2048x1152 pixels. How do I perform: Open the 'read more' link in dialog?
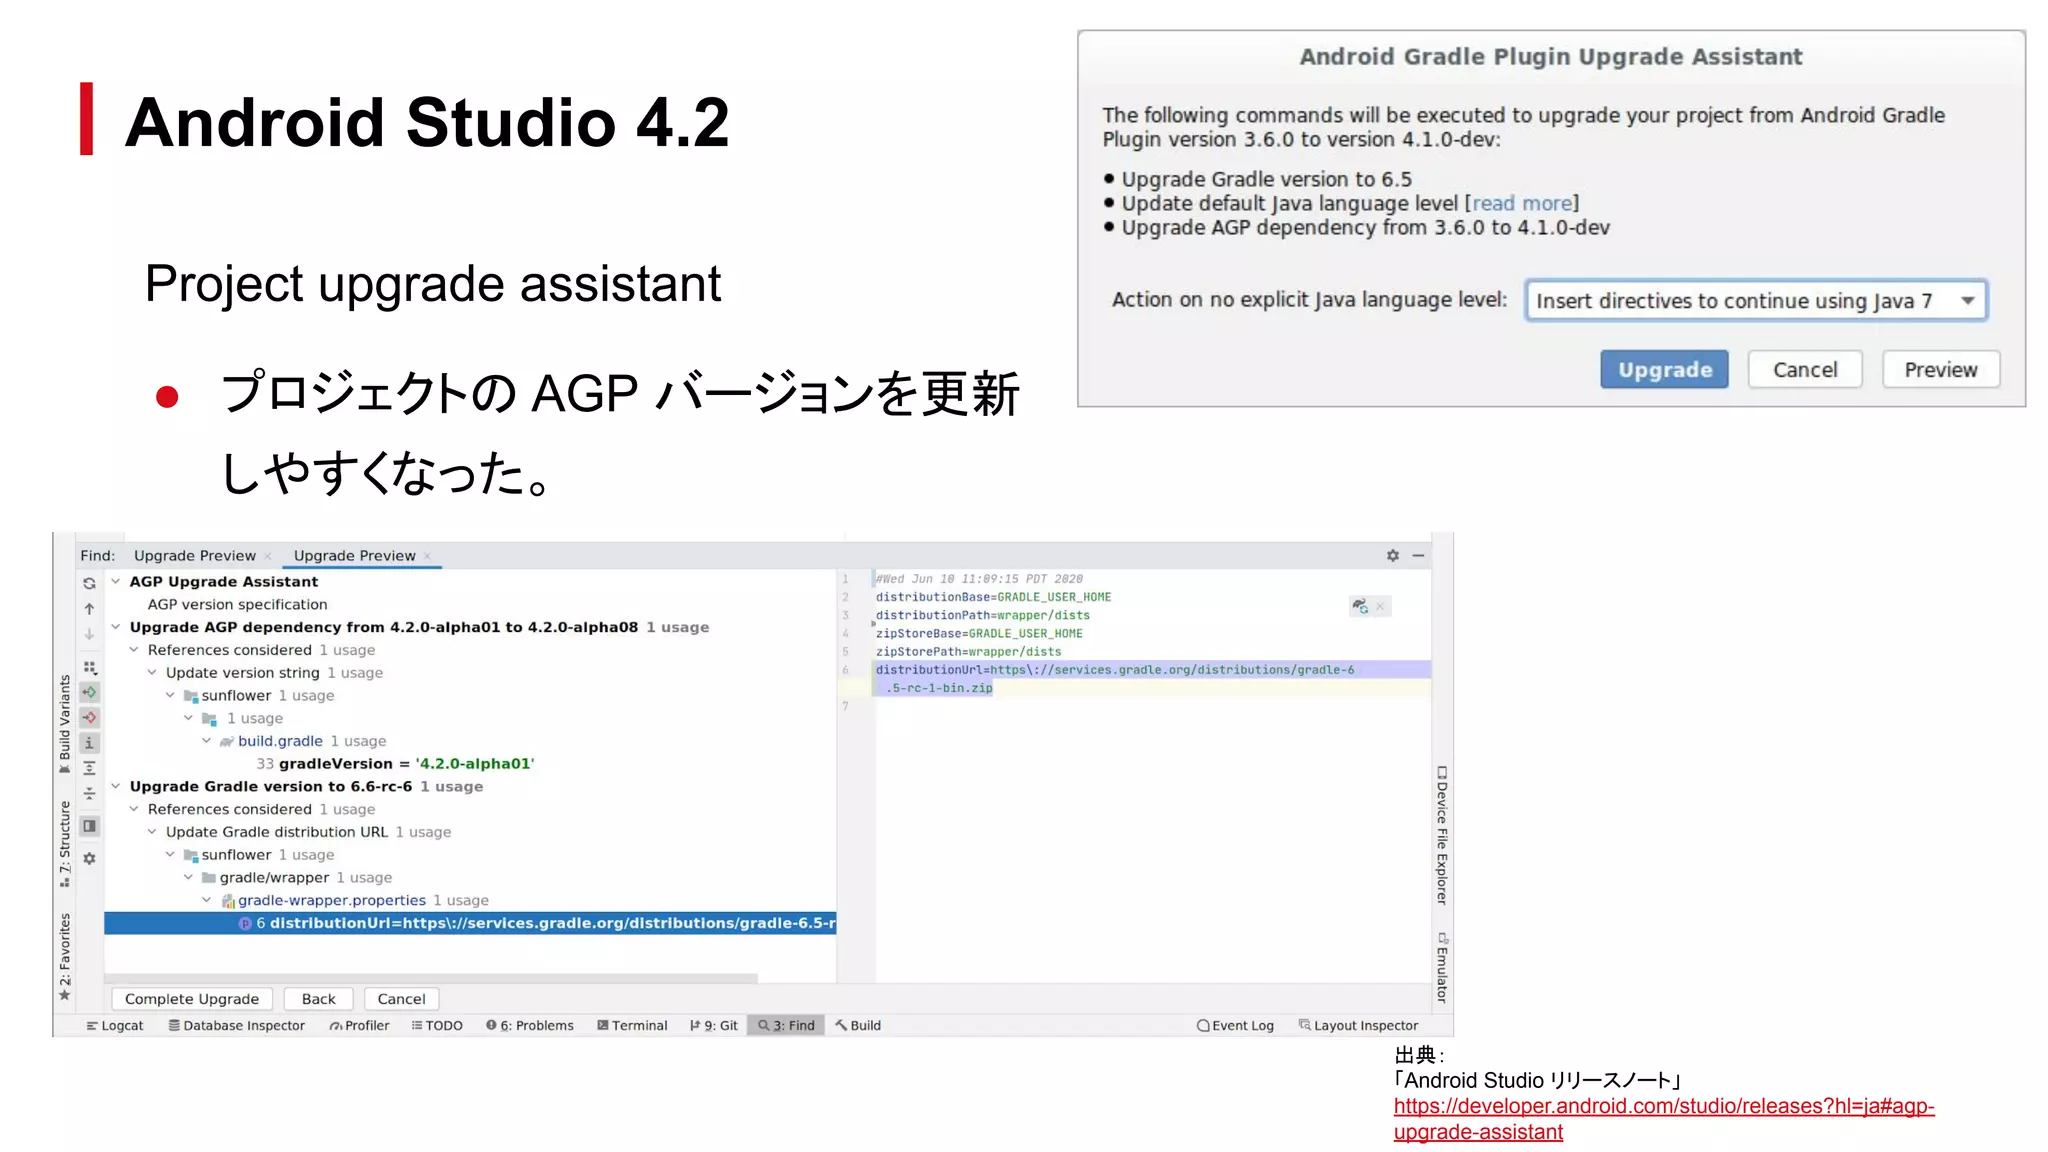pyautogui.click(x=1521, y=203)
